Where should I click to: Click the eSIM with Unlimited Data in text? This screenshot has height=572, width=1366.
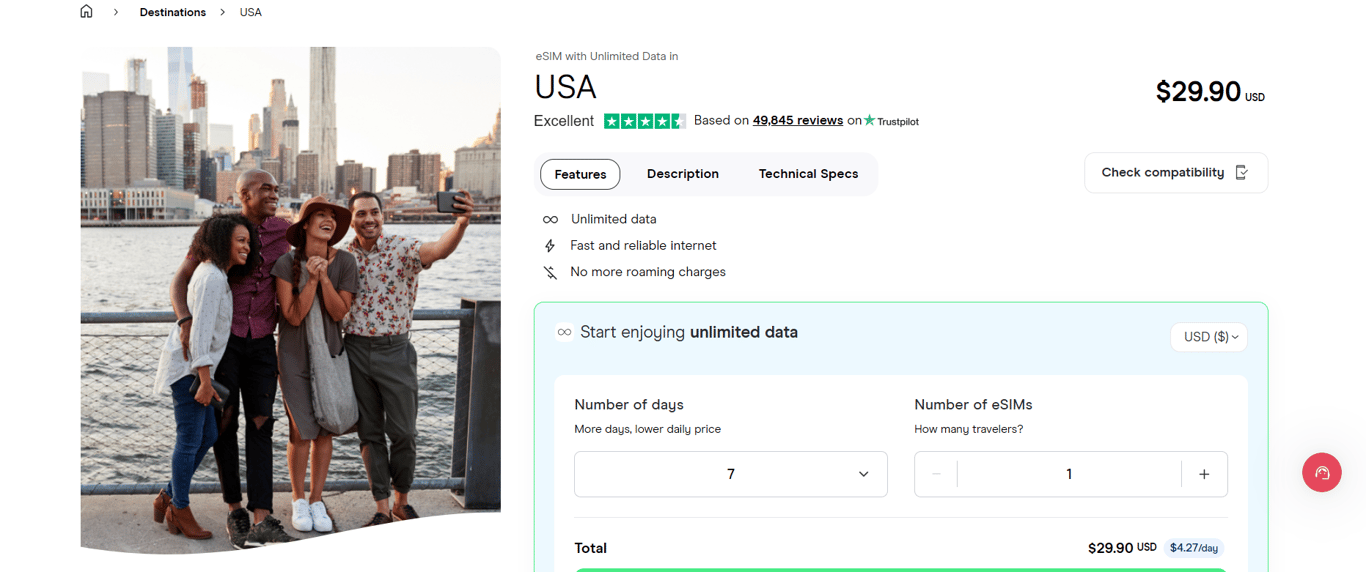[607, 56]
